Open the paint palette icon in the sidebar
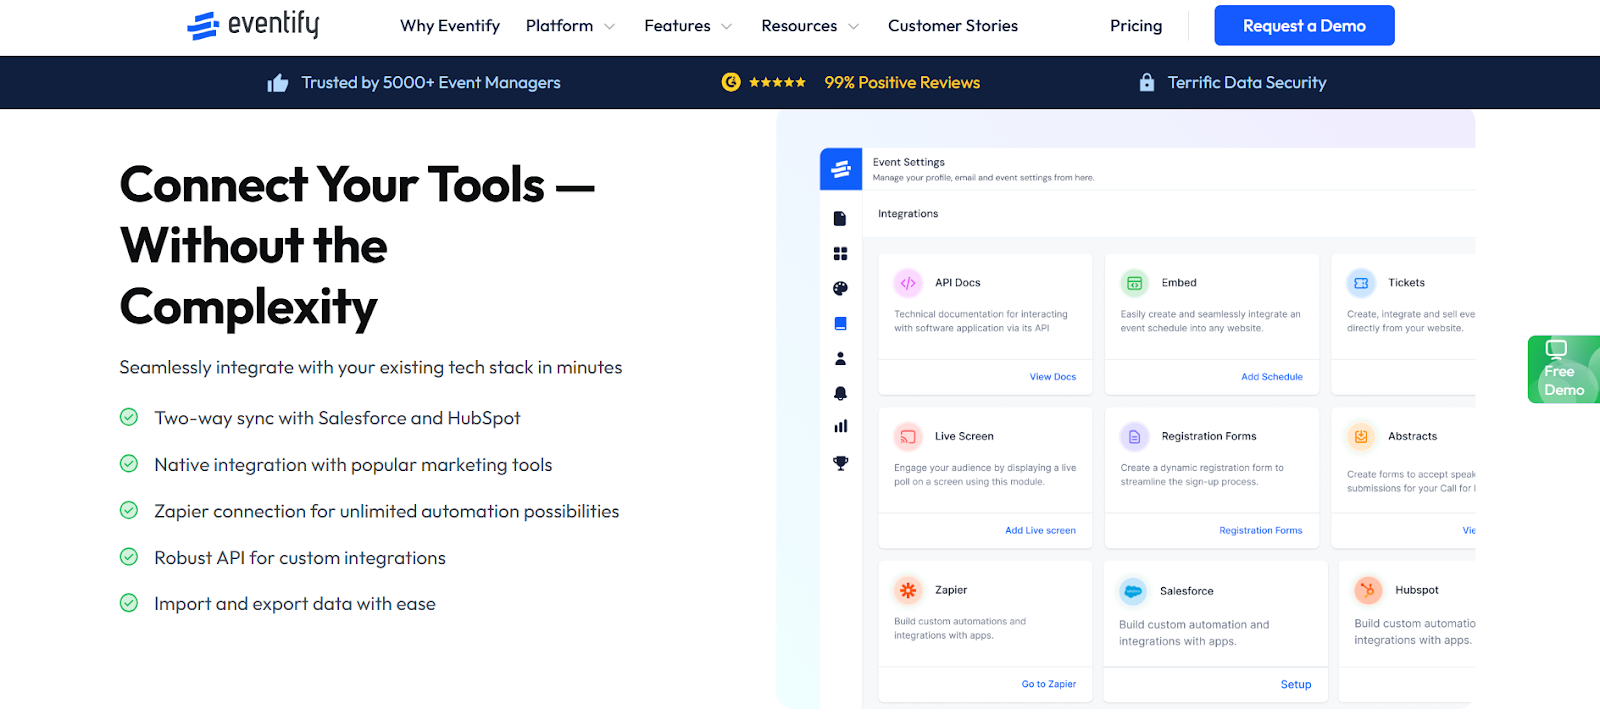1600x726 pixels. click(840, 289)
